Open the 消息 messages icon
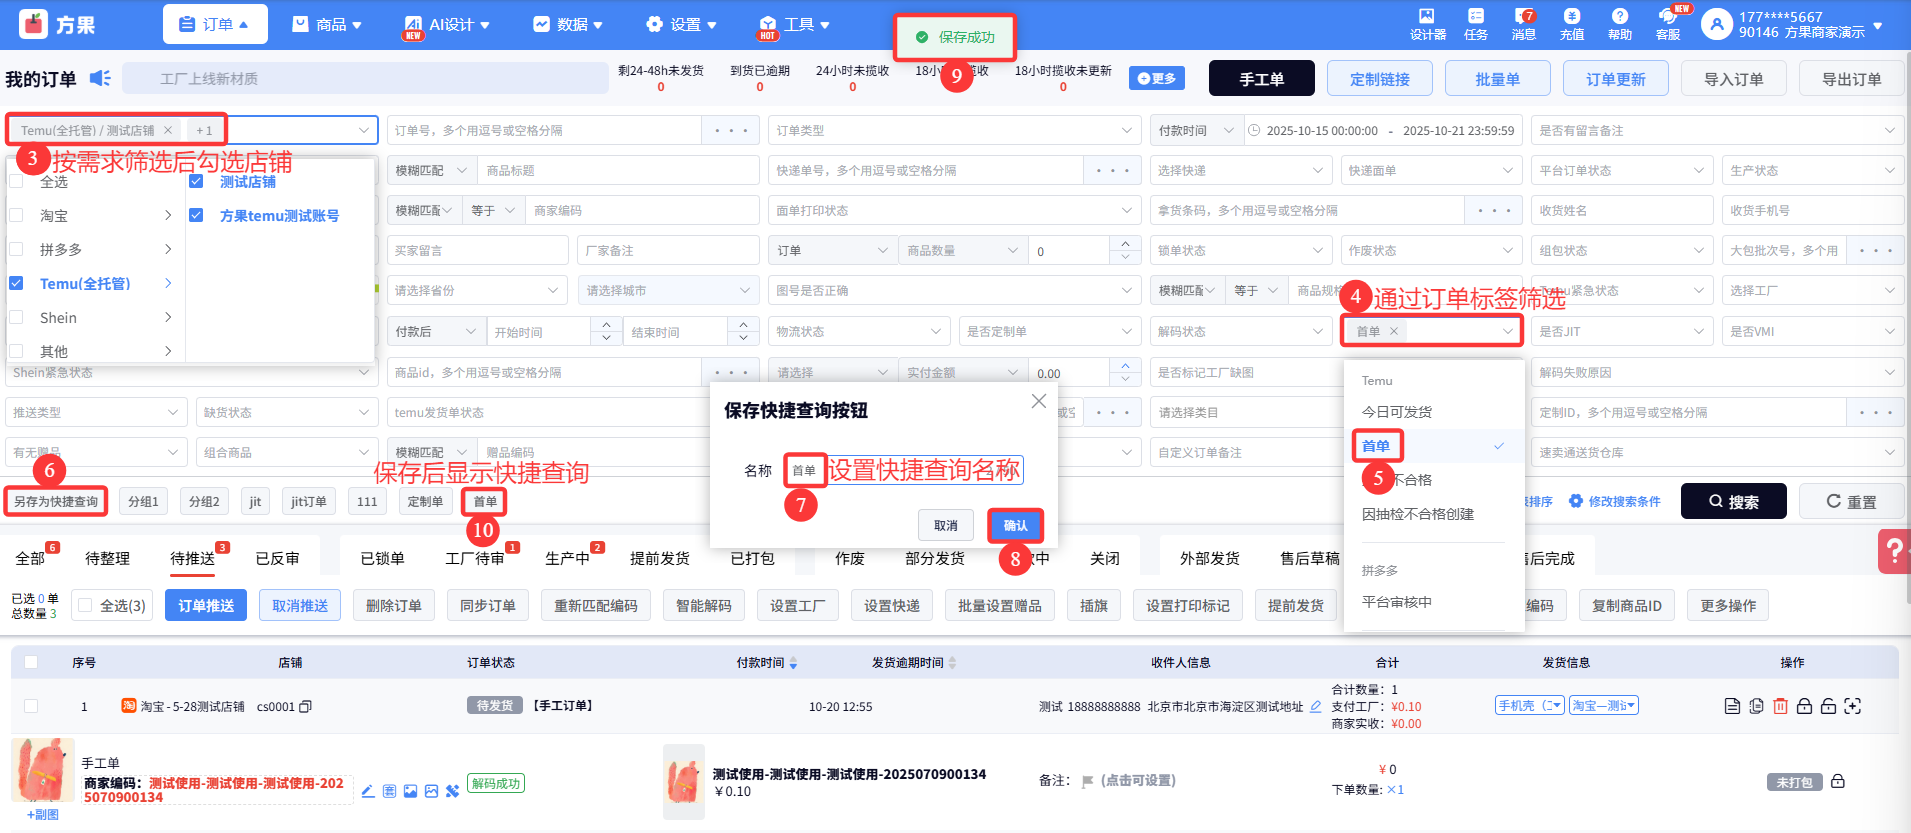Image resolution: width=1911 pixels, height=833 pixels. tap(1523, 17)
